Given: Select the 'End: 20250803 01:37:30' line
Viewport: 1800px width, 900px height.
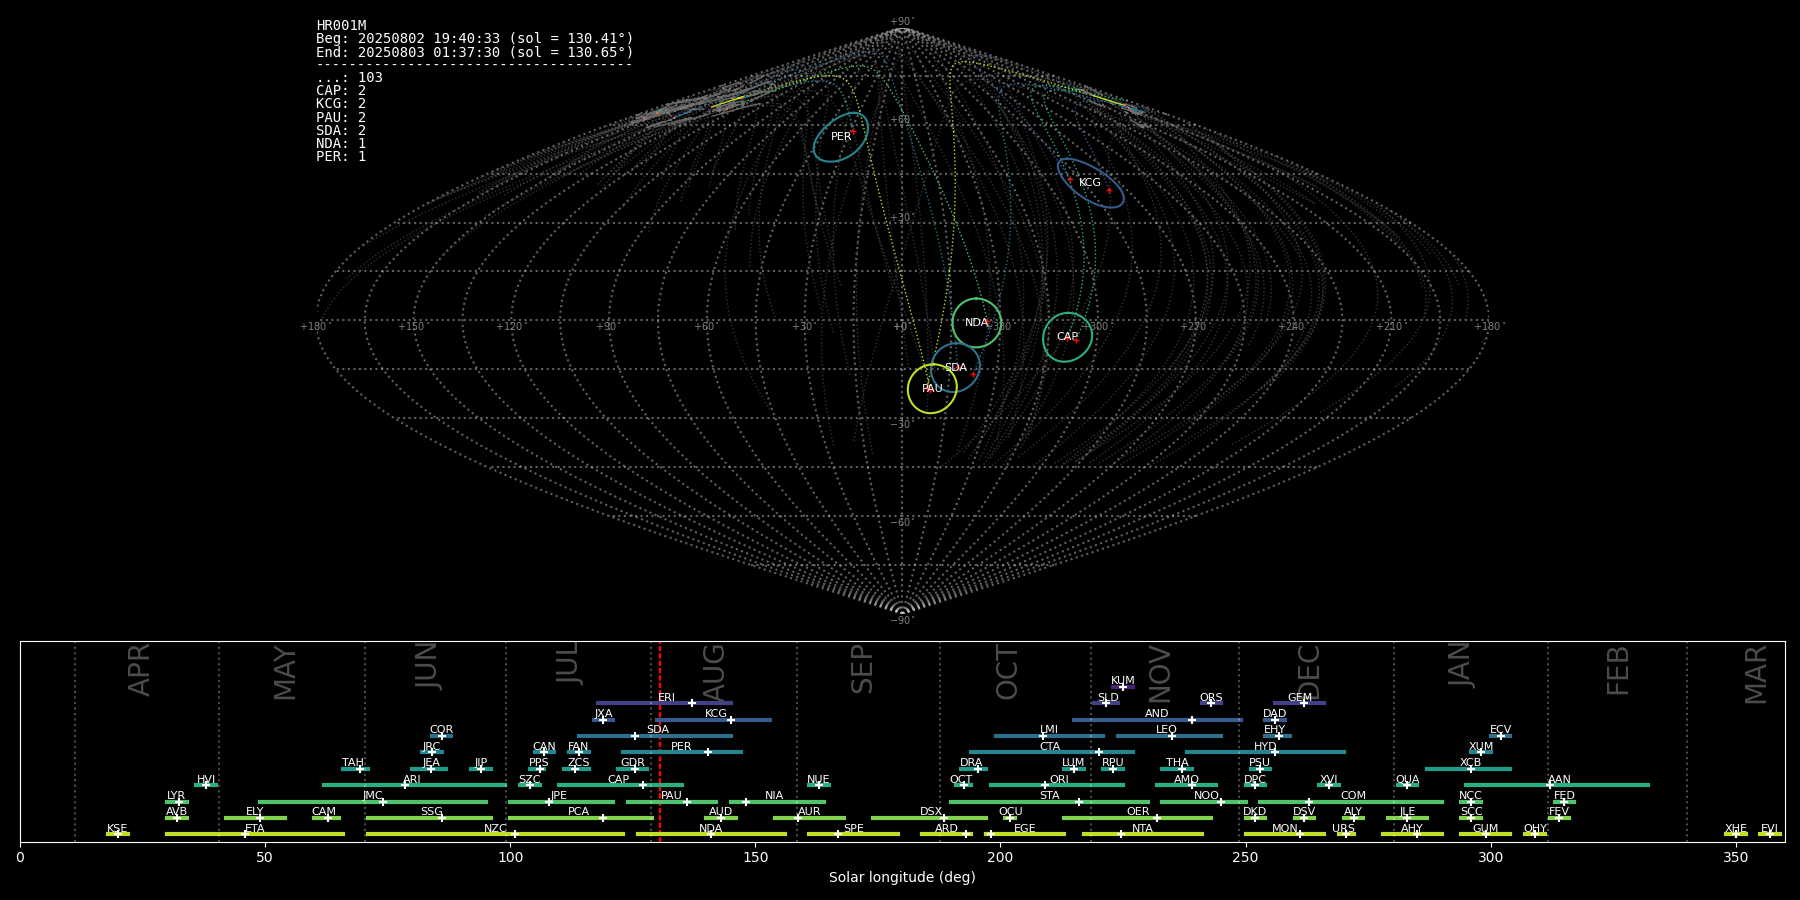Looking at the screenshot, I should click(475, 52).
